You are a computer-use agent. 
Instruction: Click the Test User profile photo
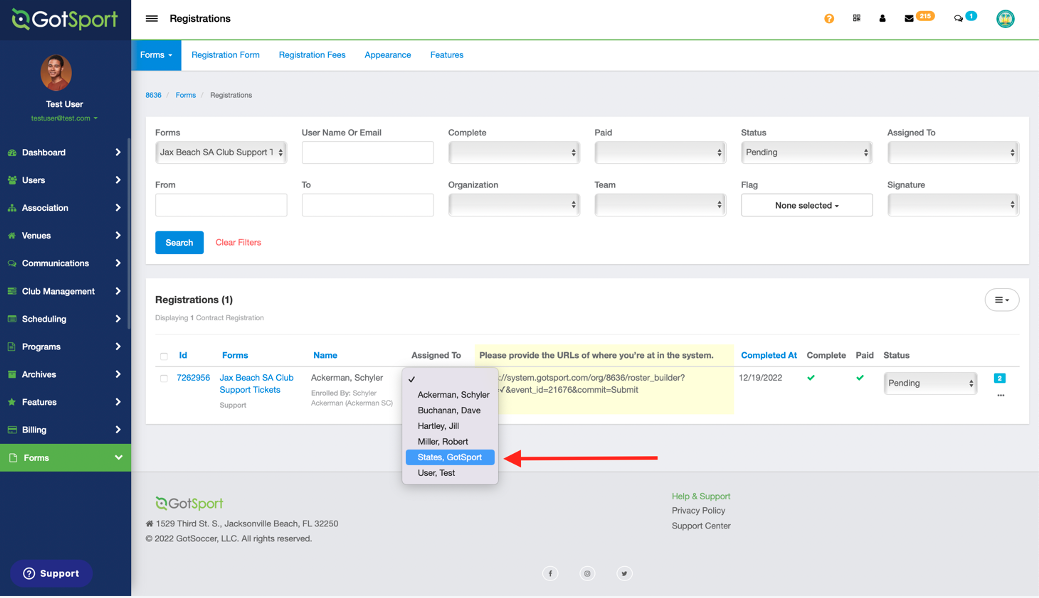click(56, 73)
